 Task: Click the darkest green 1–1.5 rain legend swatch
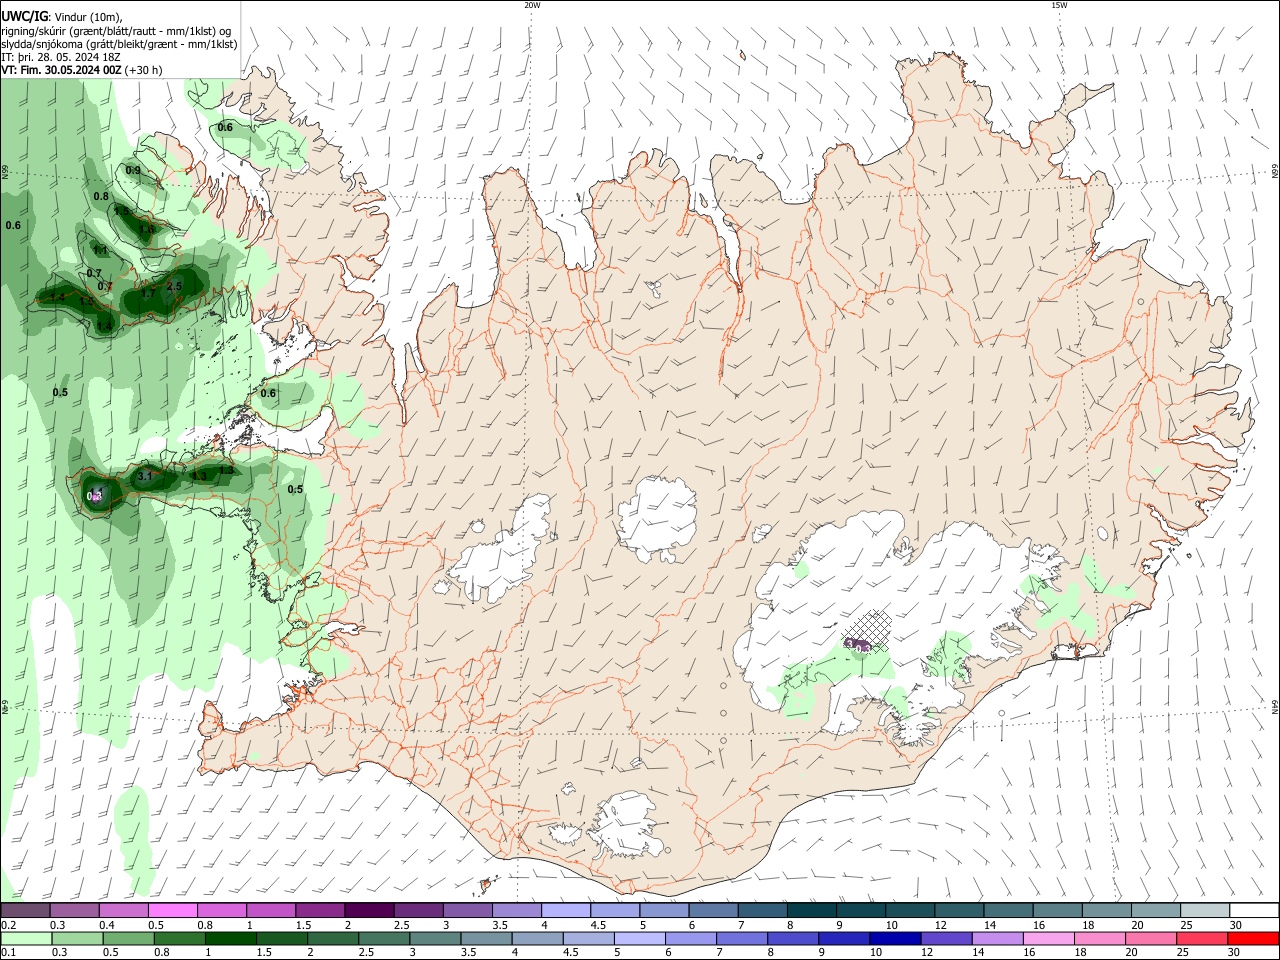230,938
